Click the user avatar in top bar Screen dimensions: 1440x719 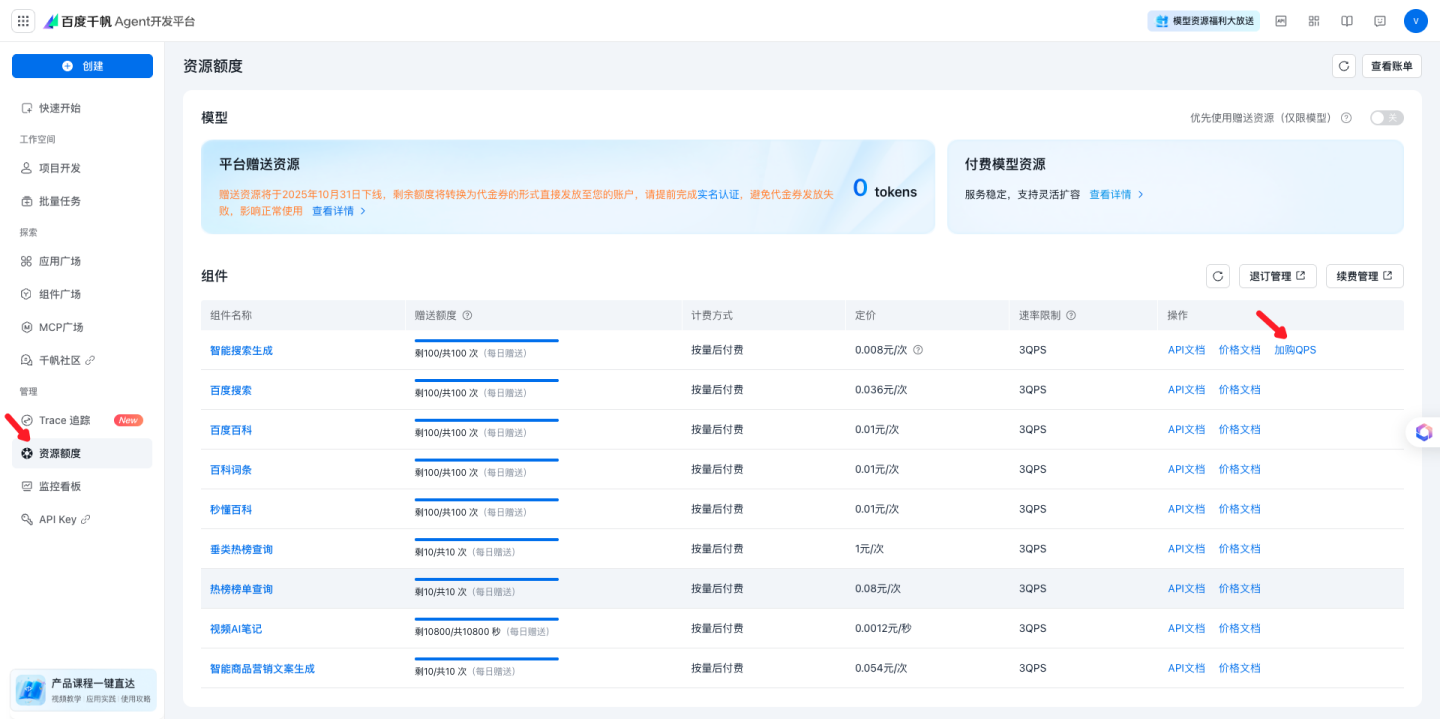(1415, 21)
